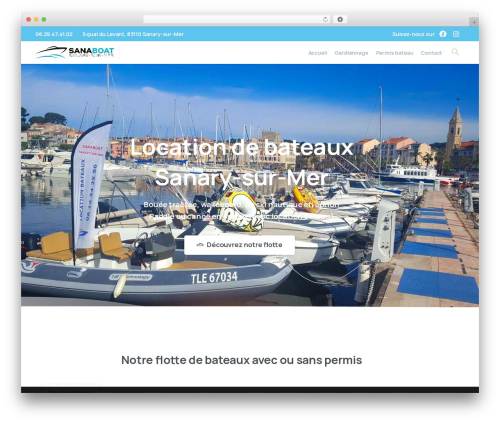Open a new browser tab
Viewport: 500px width, 423px height.
[x=474, y=22]
